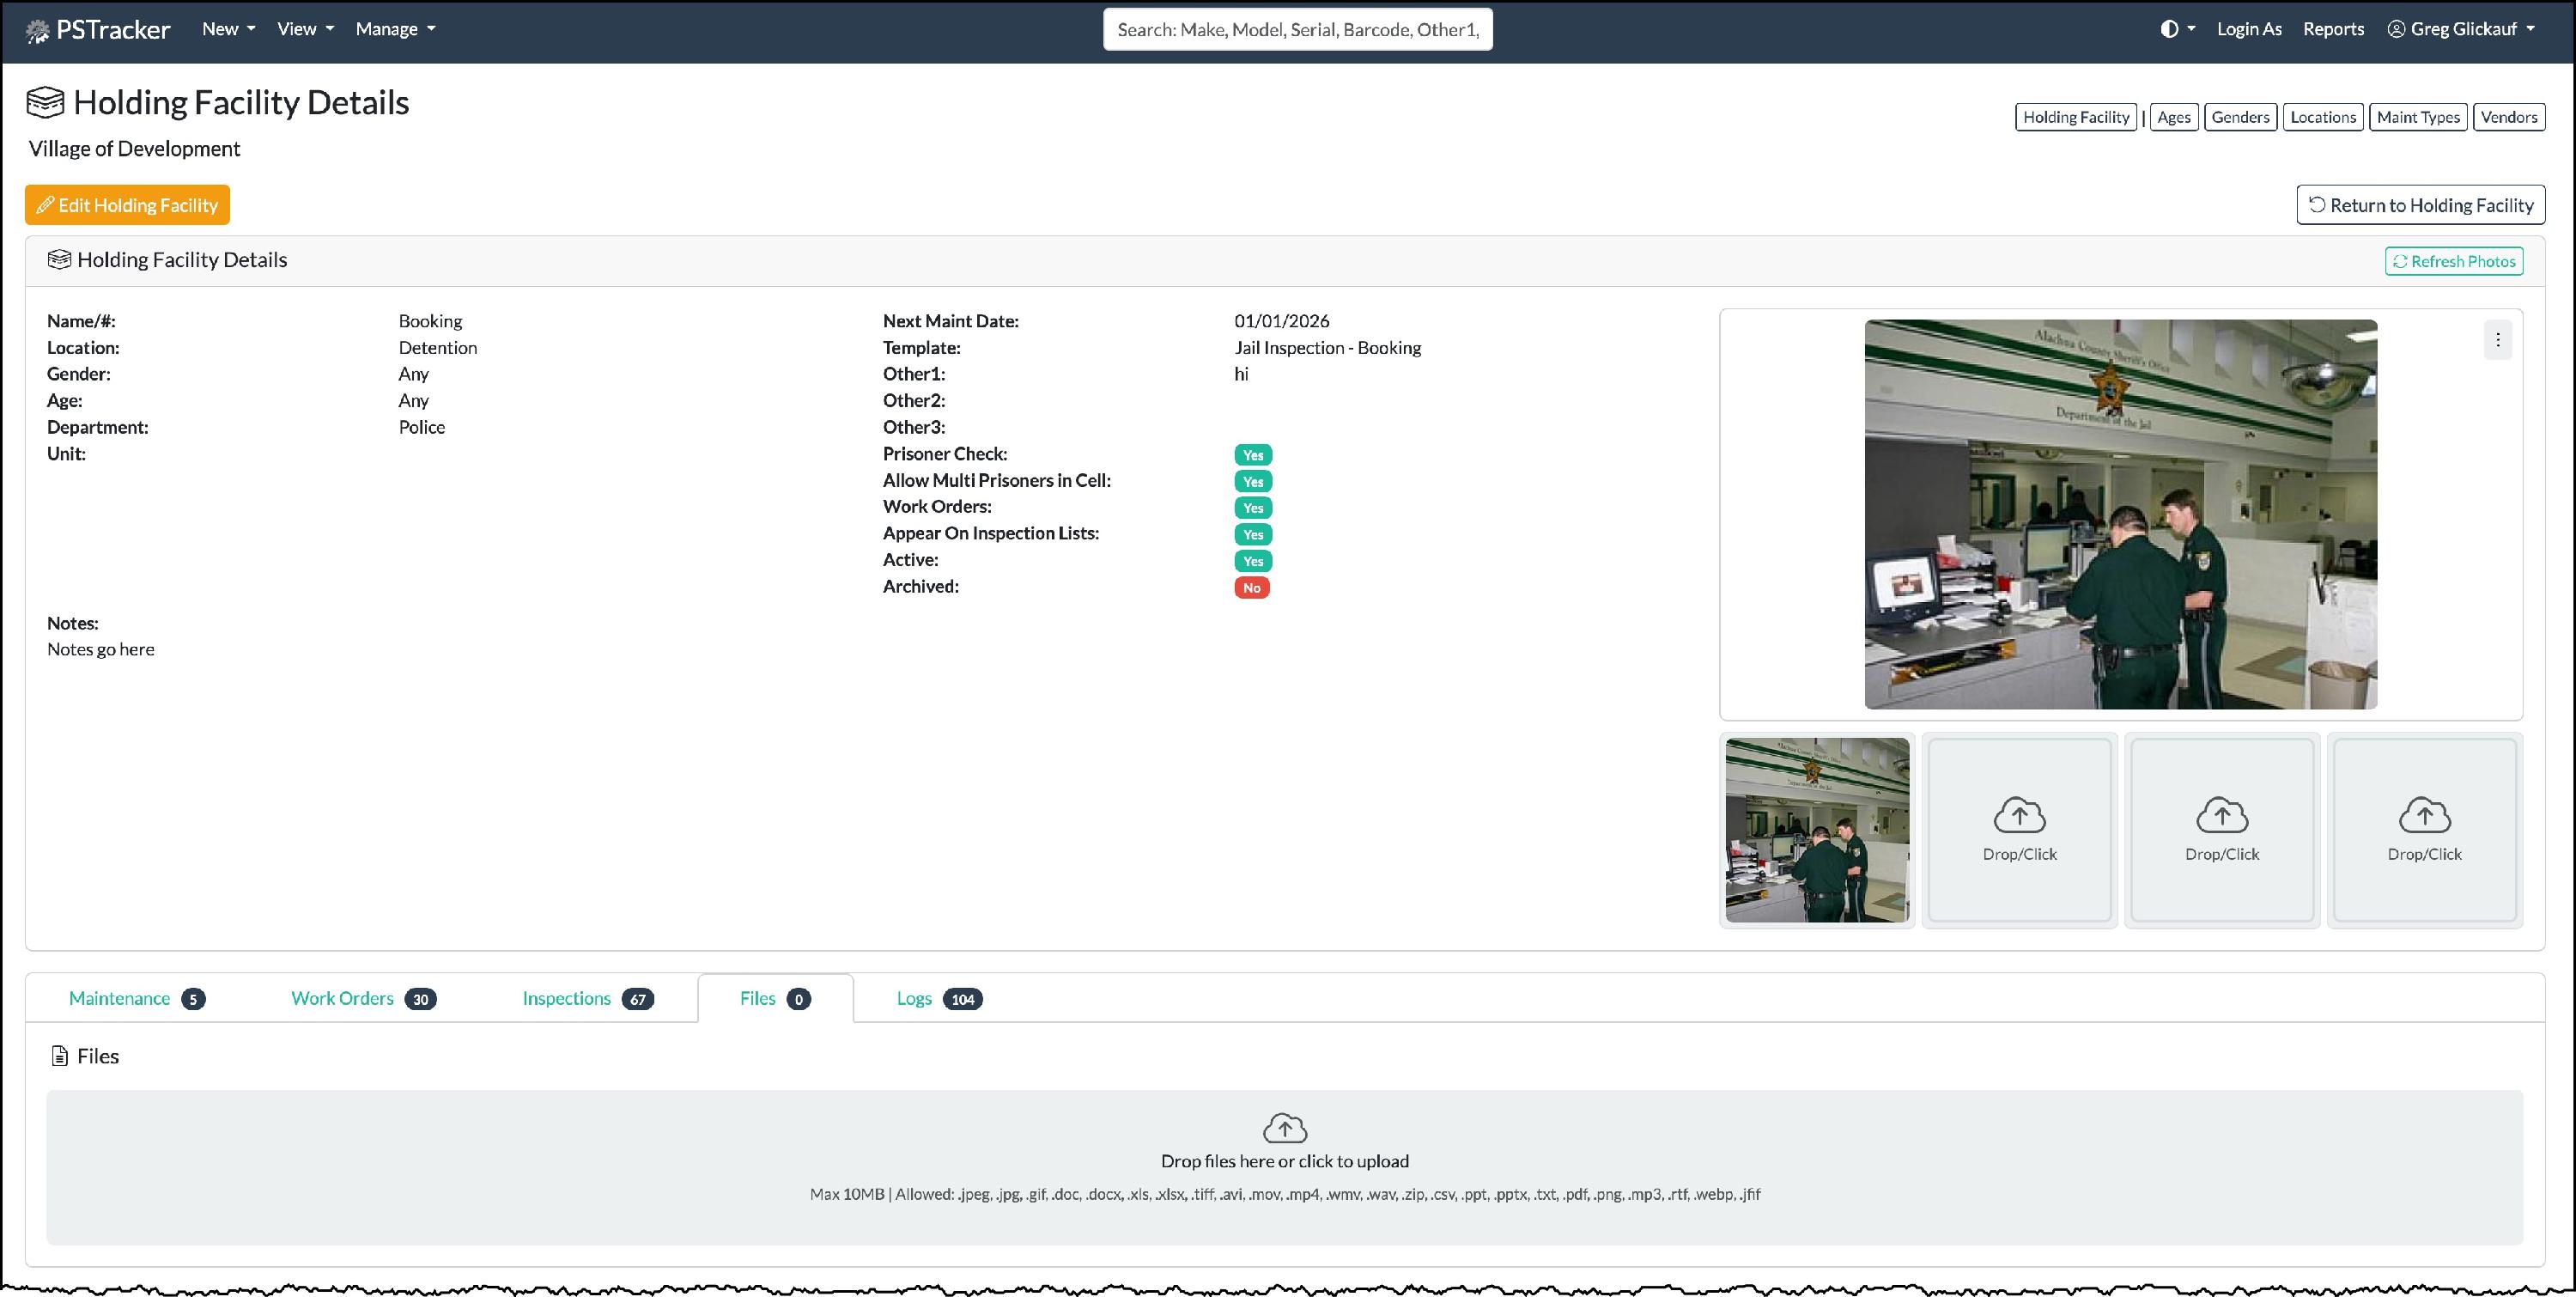
Task: Click the Refresh Photos button
Action: pyautogui.click(x=2453, y=261)
